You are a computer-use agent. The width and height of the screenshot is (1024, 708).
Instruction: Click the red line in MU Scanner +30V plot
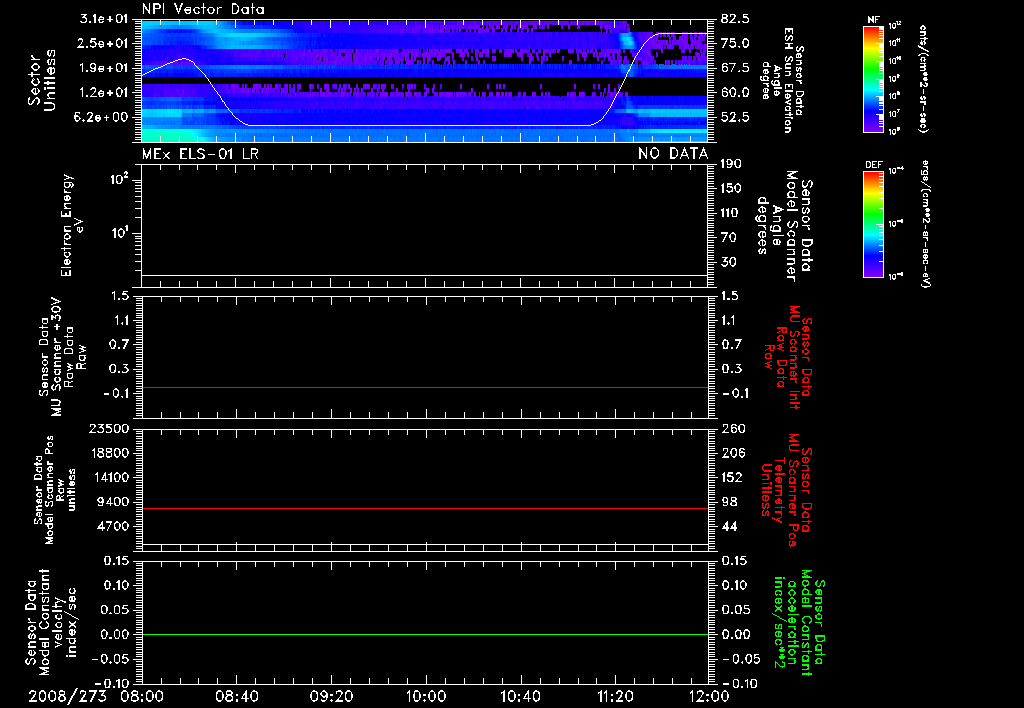click(424, 387)
